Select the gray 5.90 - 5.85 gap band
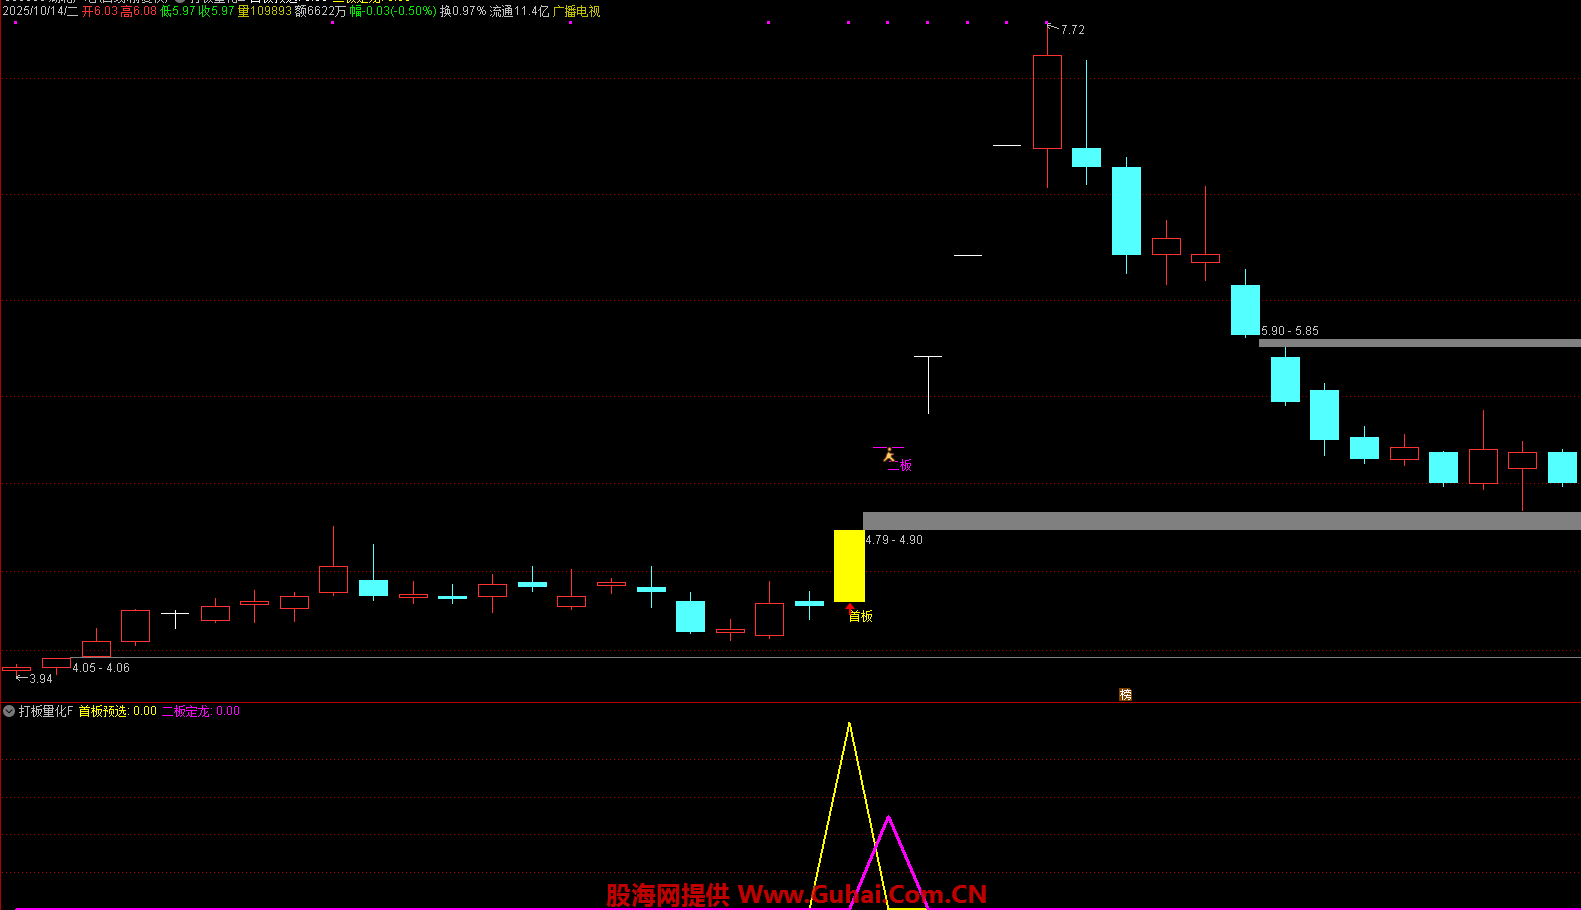The width and height of the screenshot is (1581, 910). pos(1418,343)
